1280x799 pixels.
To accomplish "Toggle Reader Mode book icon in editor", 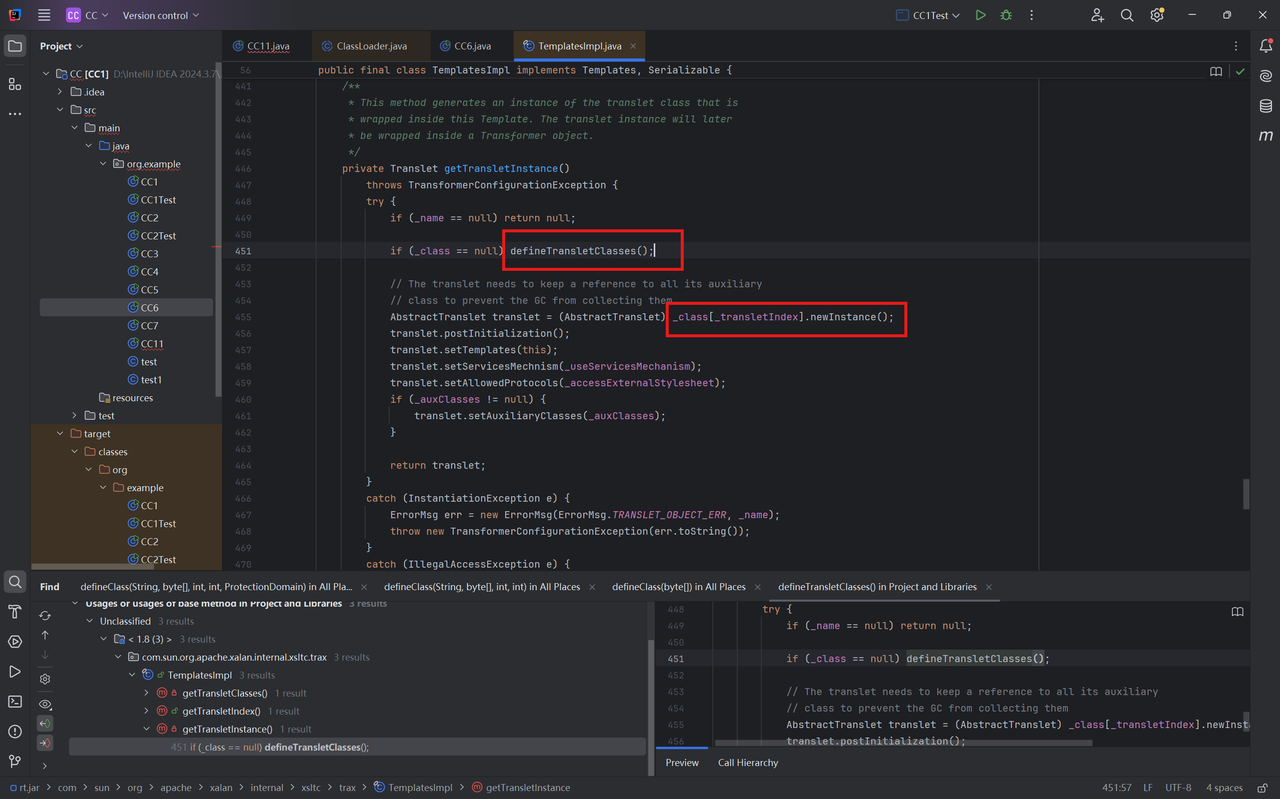I will point(1216,71).
